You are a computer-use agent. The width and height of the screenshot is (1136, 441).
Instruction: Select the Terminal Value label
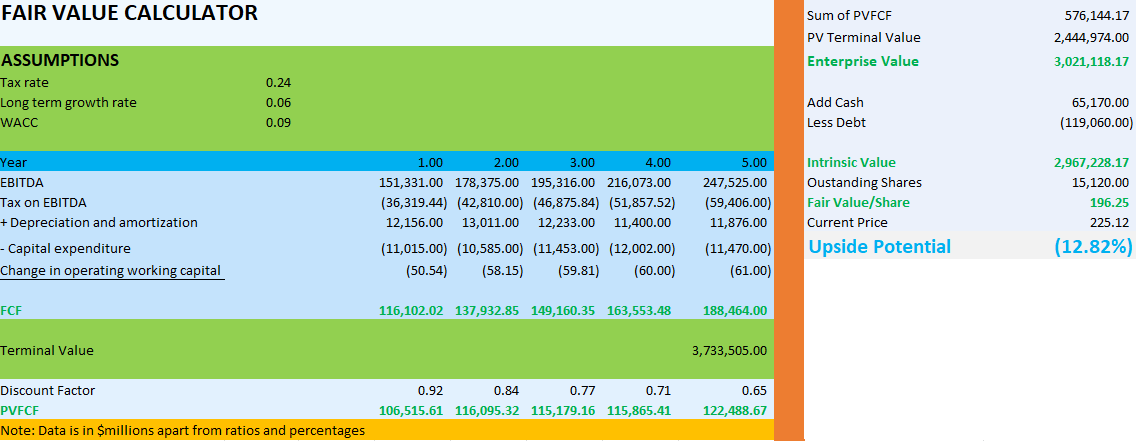coord(47,350)
